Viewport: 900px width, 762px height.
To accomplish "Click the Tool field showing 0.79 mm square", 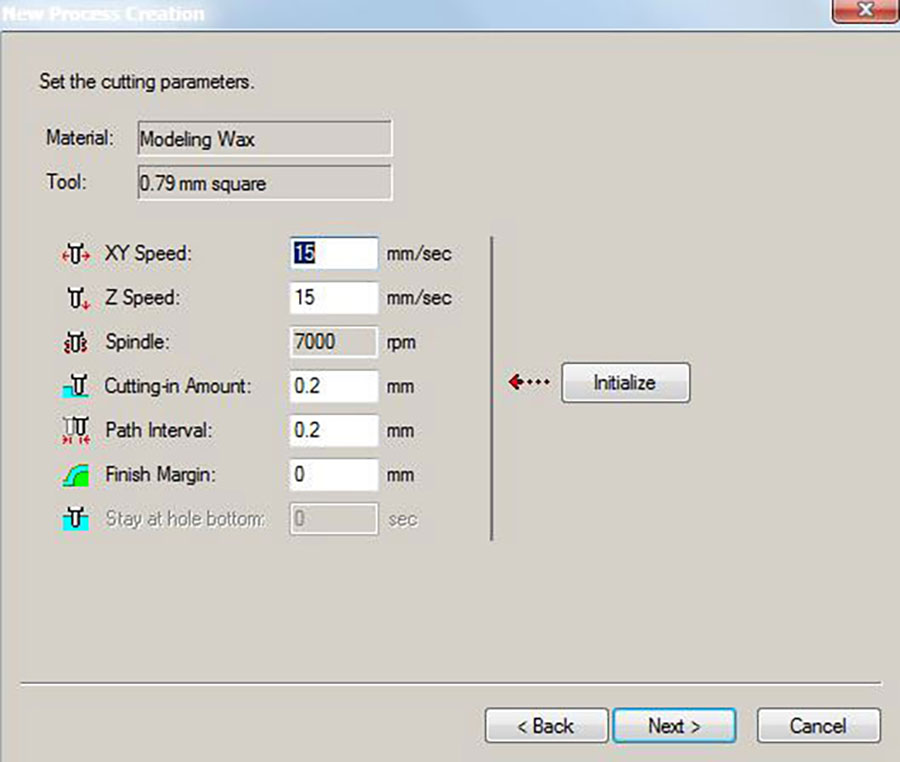I will pyautogui.click(x=265, y=183).
